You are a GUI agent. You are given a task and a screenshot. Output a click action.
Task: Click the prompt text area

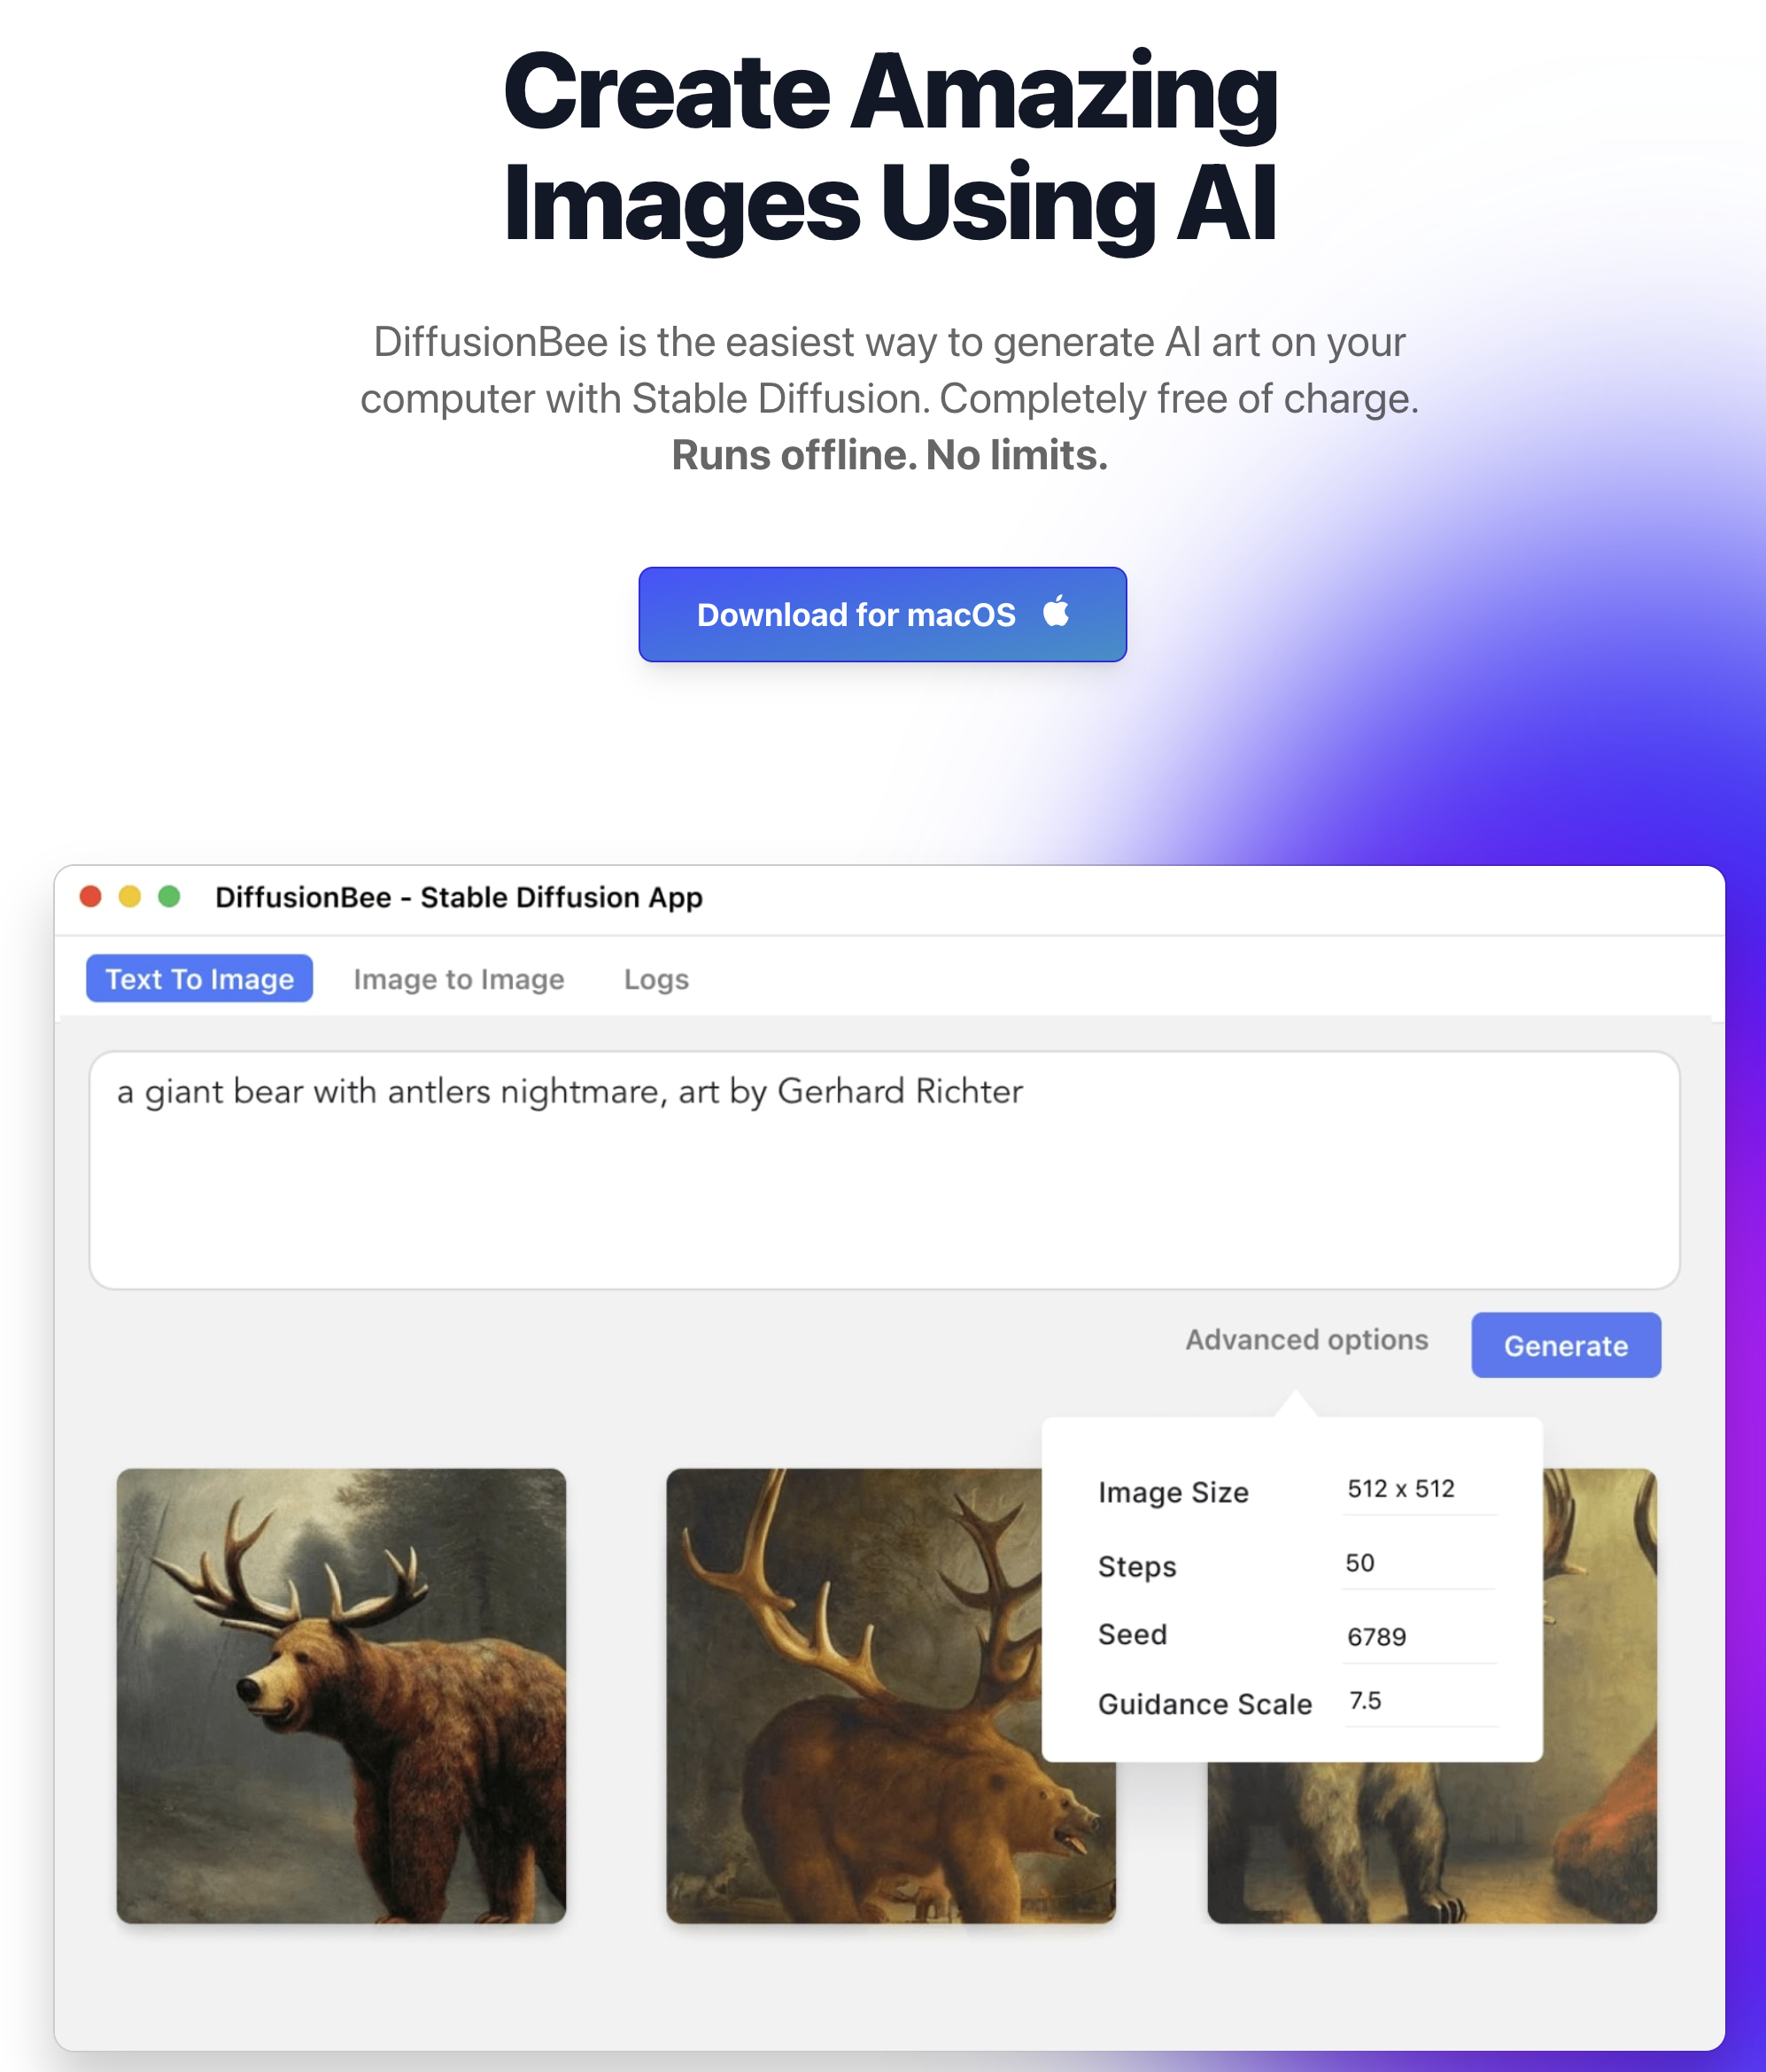coord(883,1169)
